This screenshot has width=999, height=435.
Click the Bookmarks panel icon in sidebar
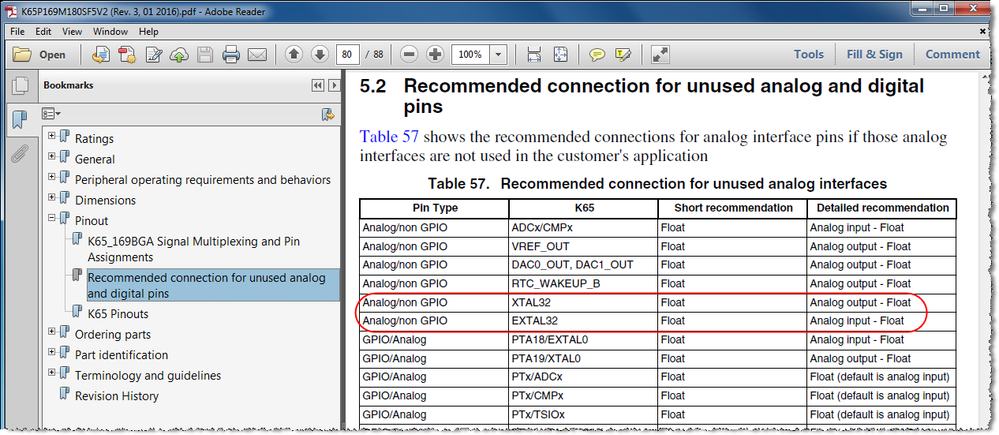[x=20, y=119]
